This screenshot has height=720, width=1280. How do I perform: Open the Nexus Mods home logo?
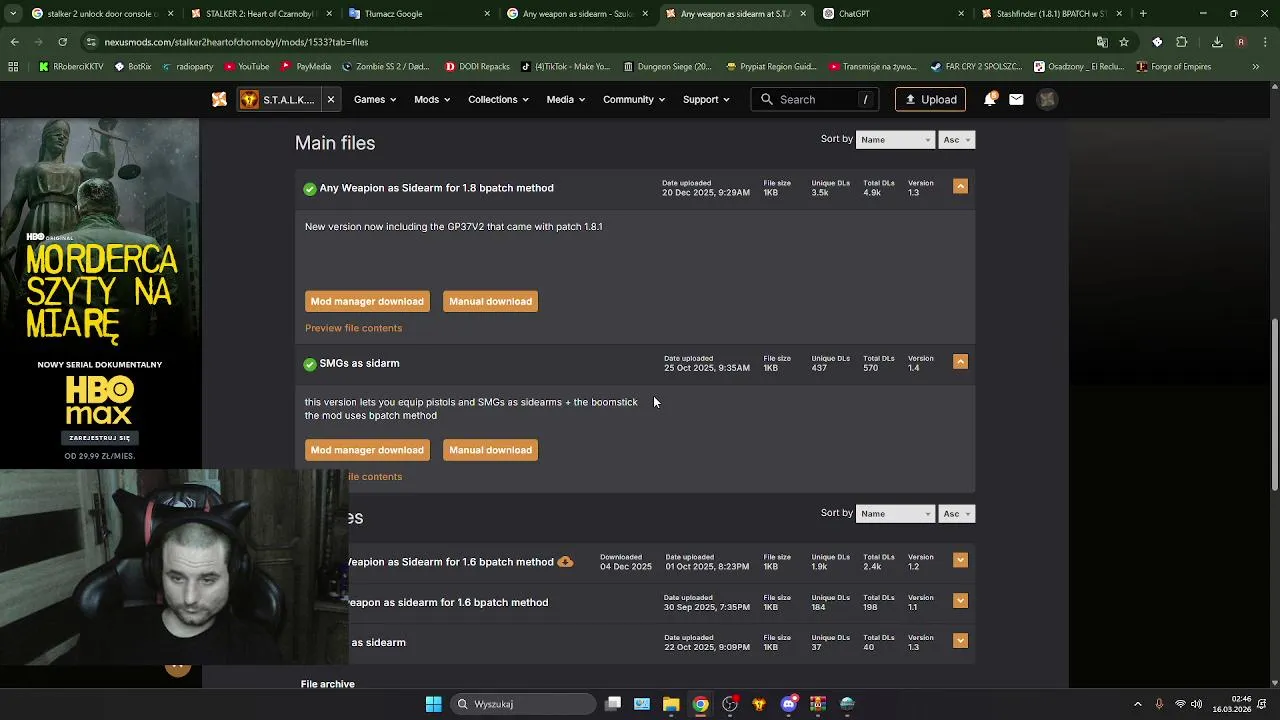(219, 99)
